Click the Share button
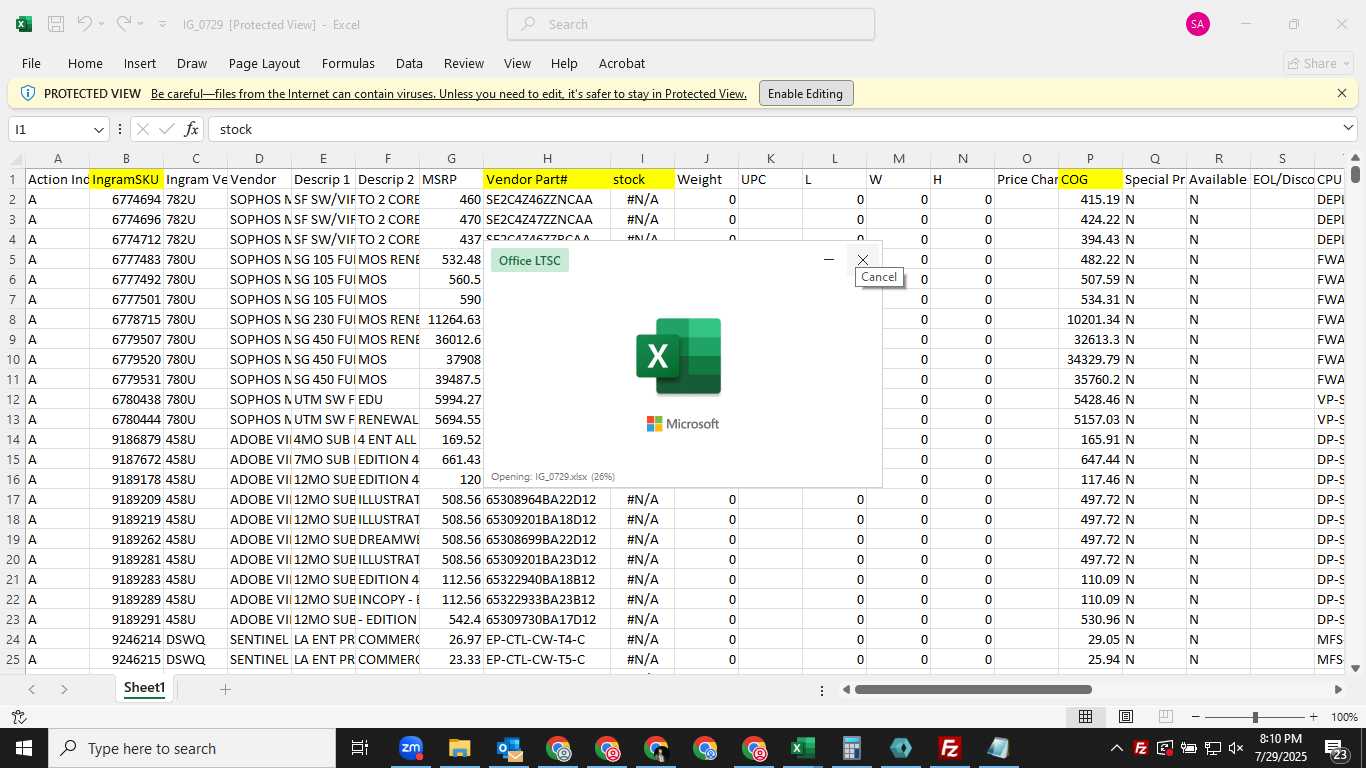 tap(1318, 63)
